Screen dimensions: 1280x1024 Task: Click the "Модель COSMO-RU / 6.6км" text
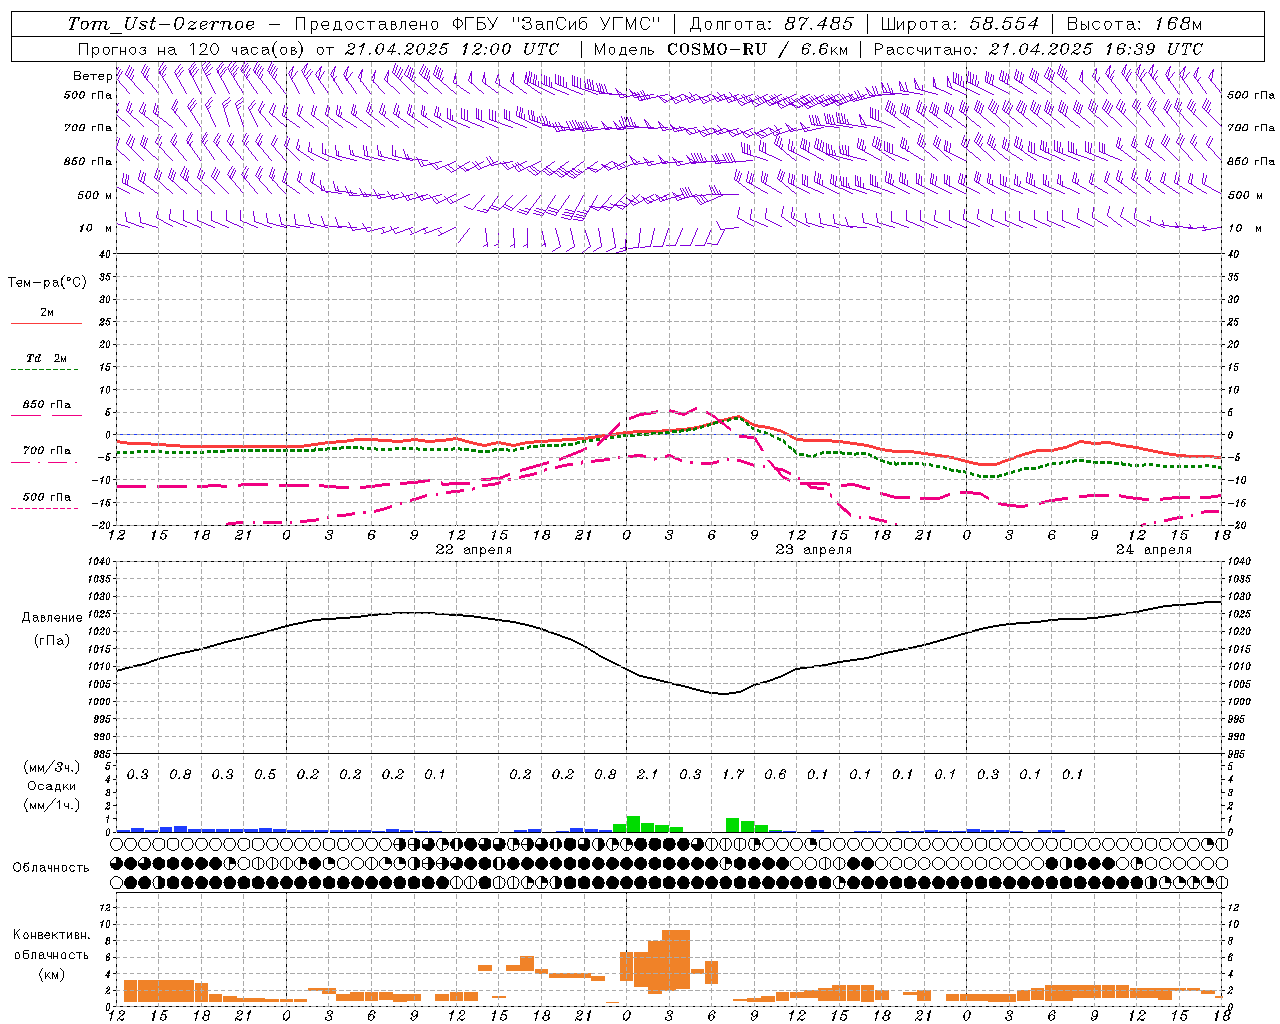click(721, 48)
